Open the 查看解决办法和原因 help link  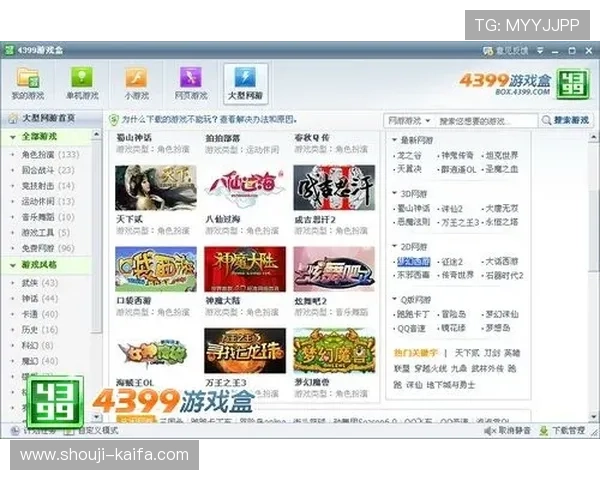(258, 119)
